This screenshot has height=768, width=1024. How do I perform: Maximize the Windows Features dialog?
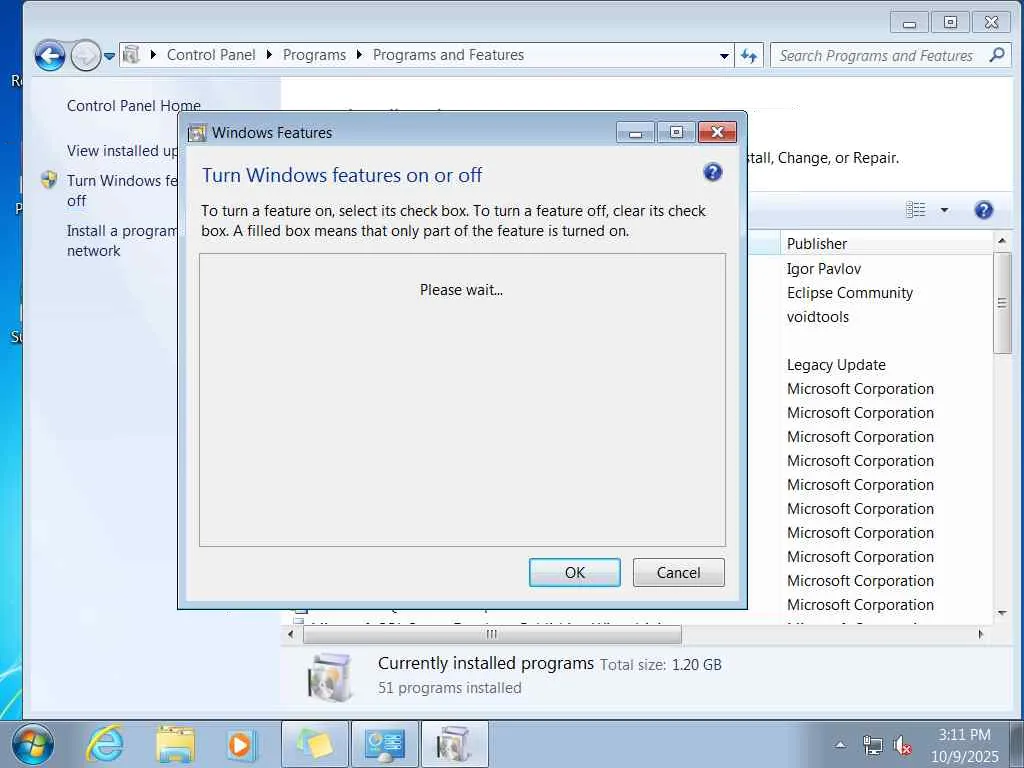click(676, 133)
